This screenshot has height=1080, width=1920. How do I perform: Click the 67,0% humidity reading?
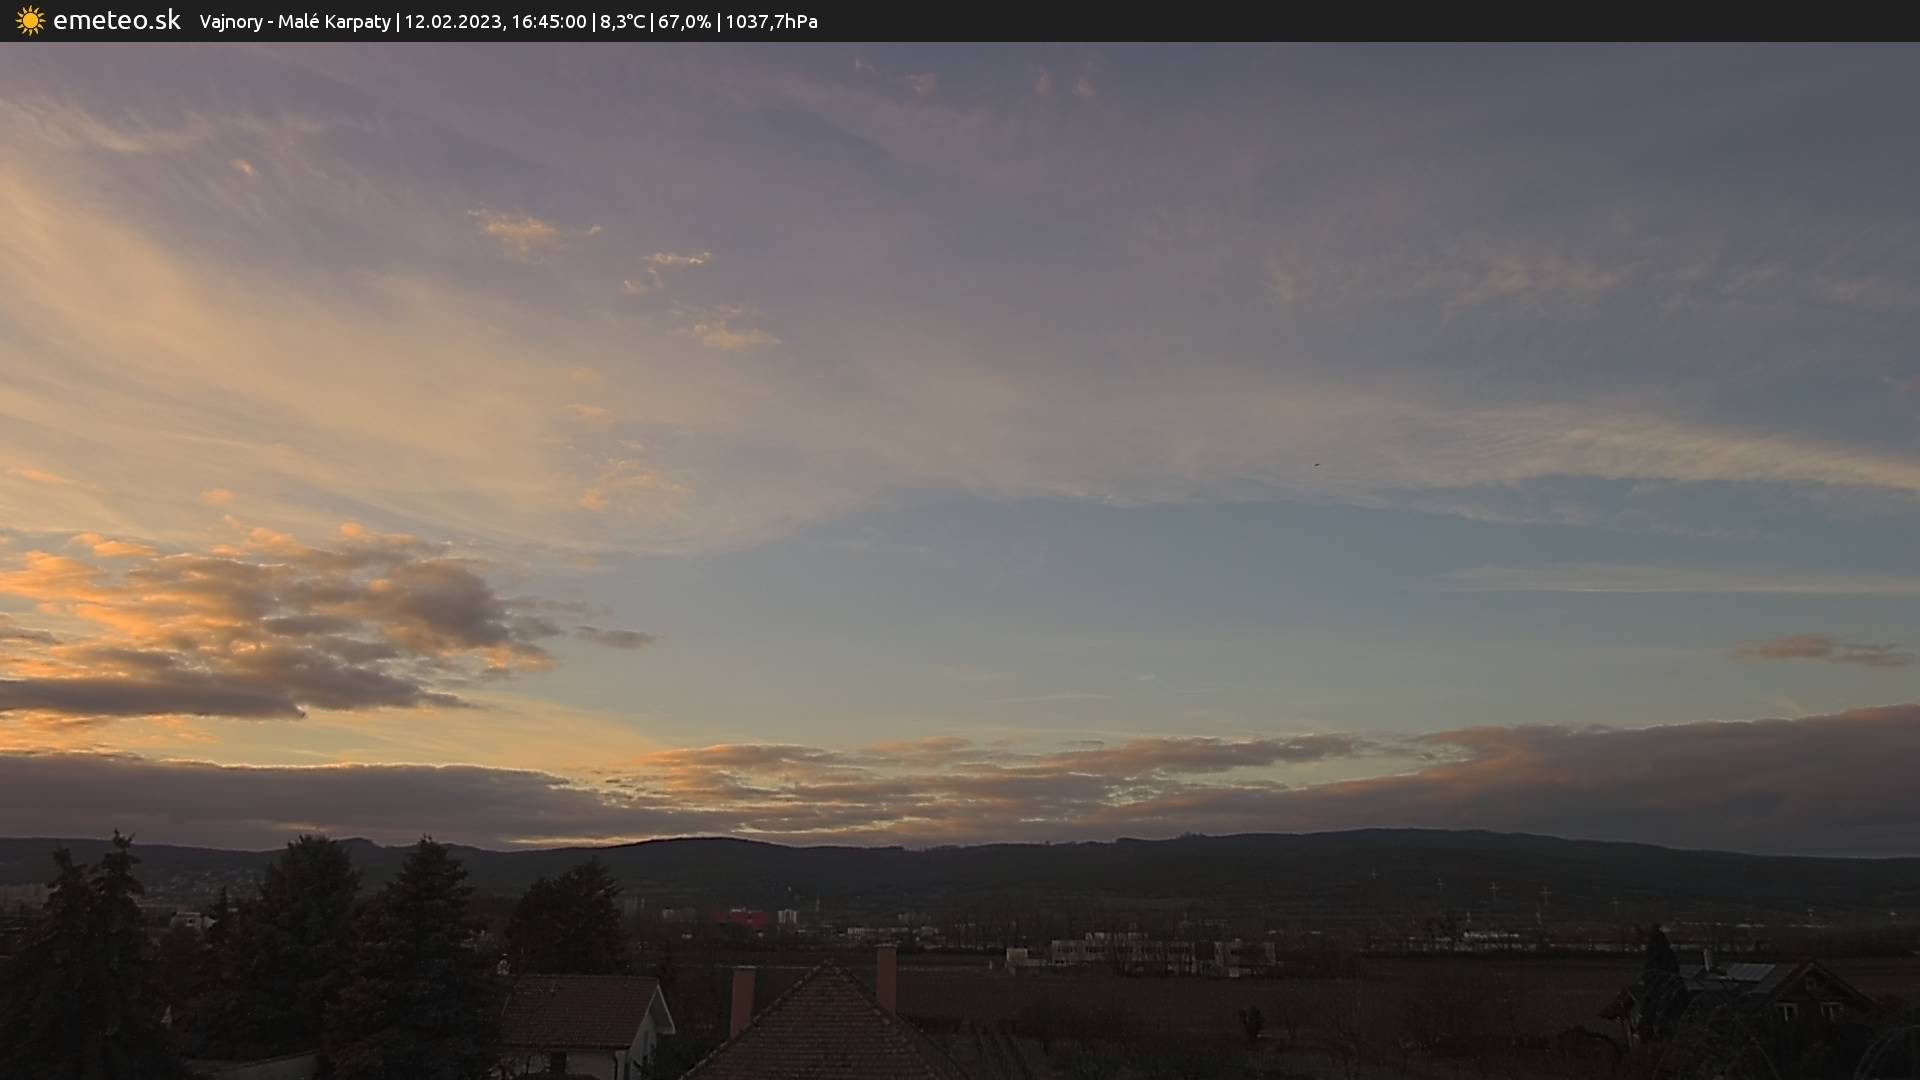coord(684,22)
